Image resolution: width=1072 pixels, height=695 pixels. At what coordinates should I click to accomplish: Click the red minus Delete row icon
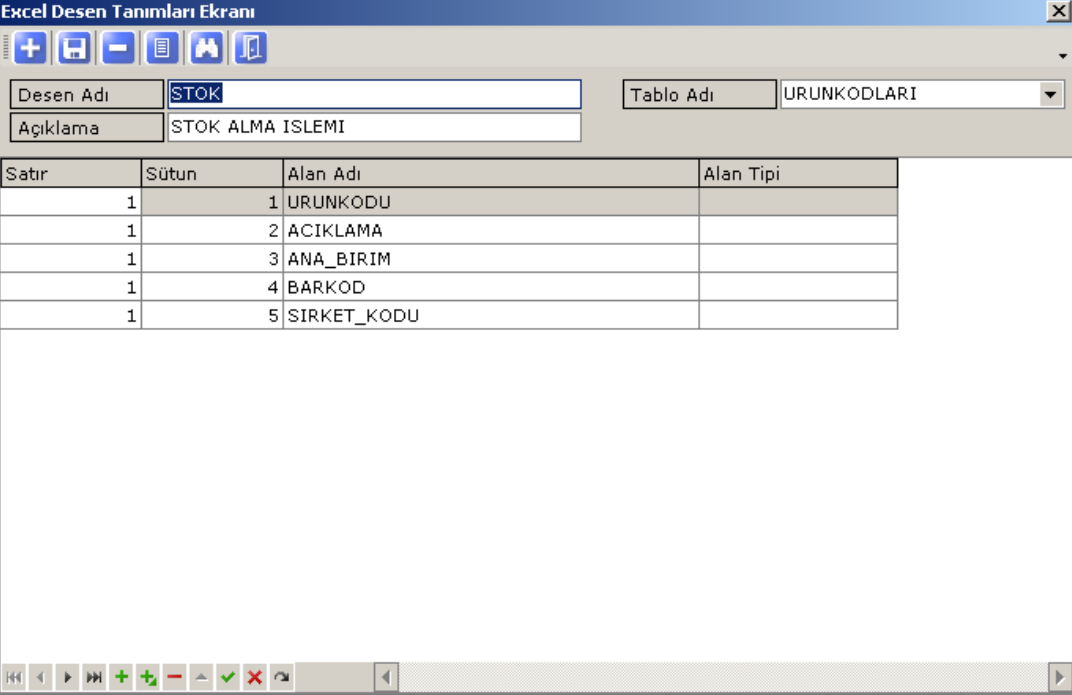[x=174, y=677]
